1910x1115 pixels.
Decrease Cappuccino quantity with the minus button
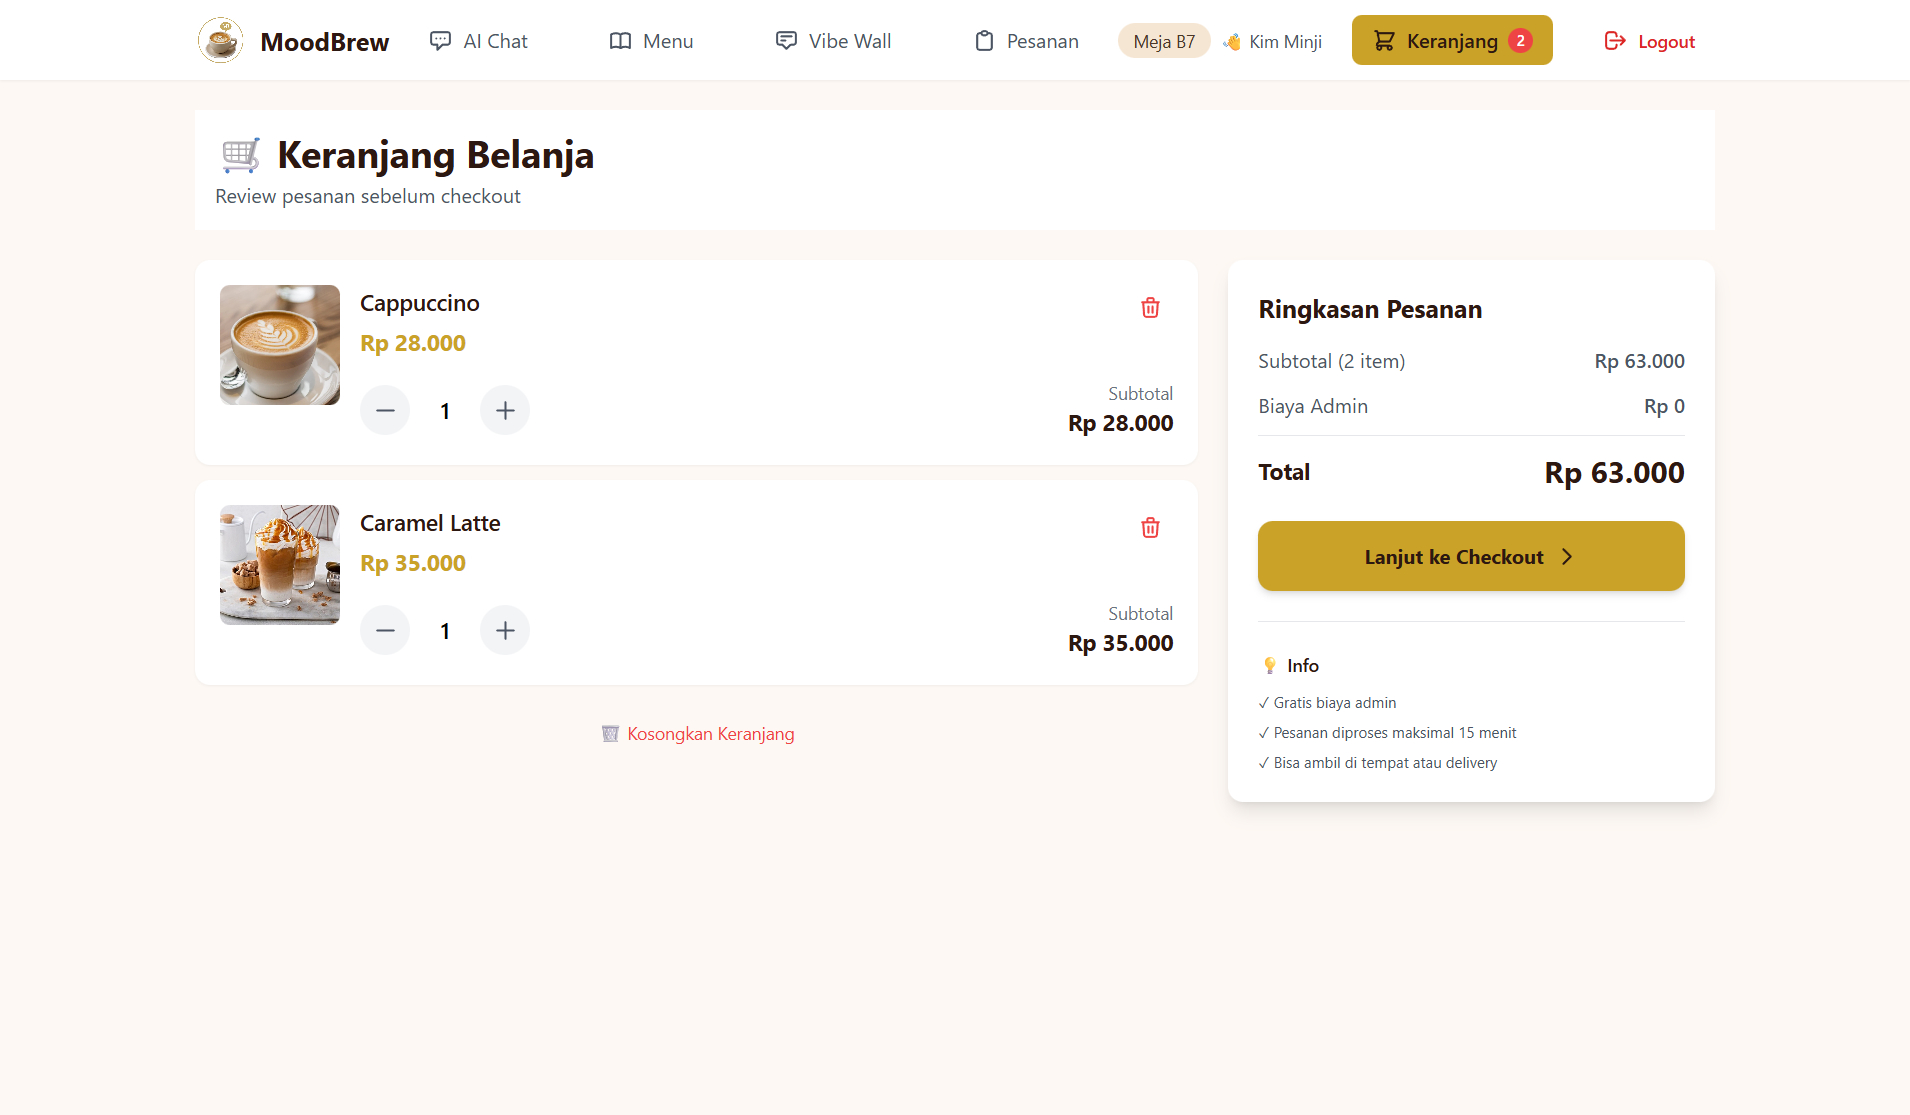point(385,410)
